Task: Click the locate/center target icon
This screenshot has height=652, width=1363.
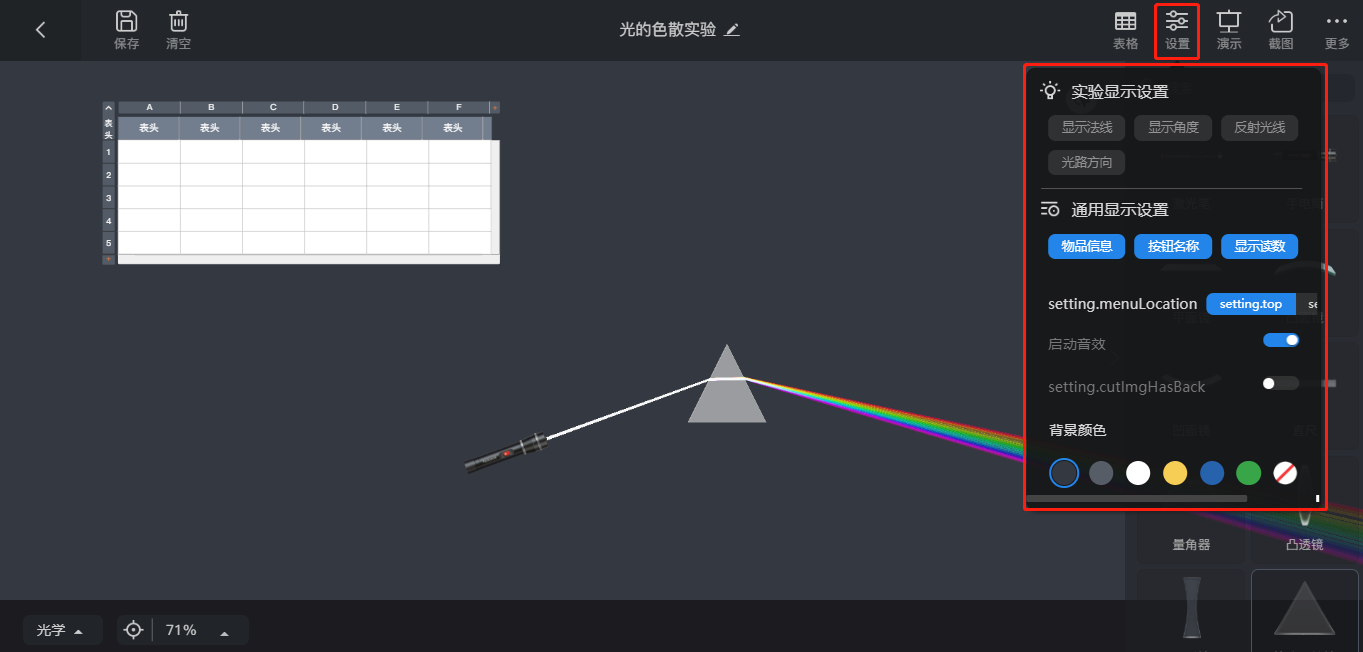Action: pyautogui.click(x=134, y=630)
